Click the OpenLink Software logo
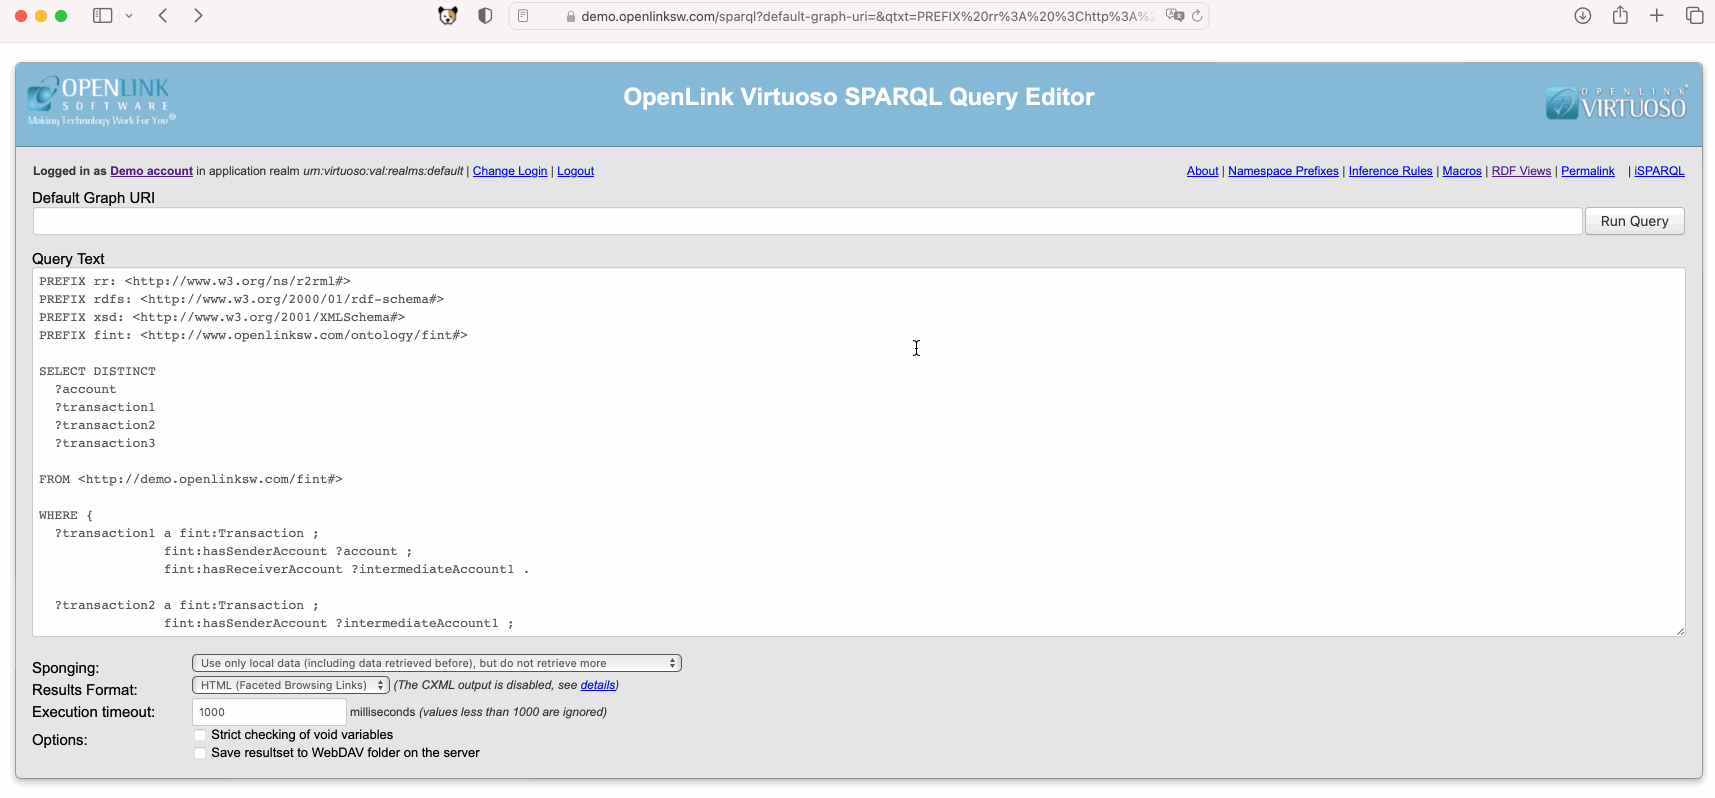Viewport: 1715px width, 798px height. [101, 101]
